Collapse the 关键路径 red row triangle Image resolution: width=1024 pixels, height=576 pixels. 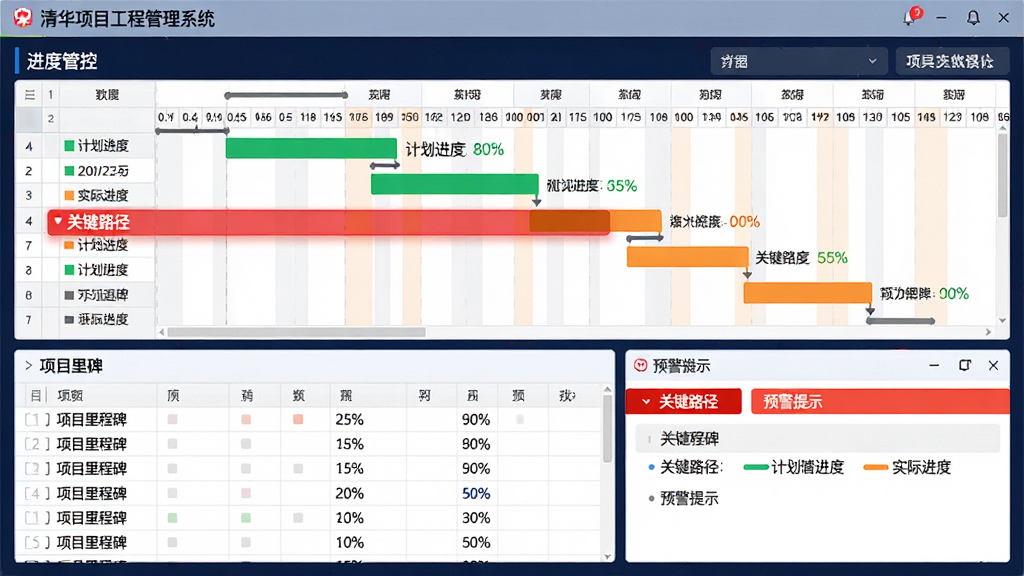57,221
